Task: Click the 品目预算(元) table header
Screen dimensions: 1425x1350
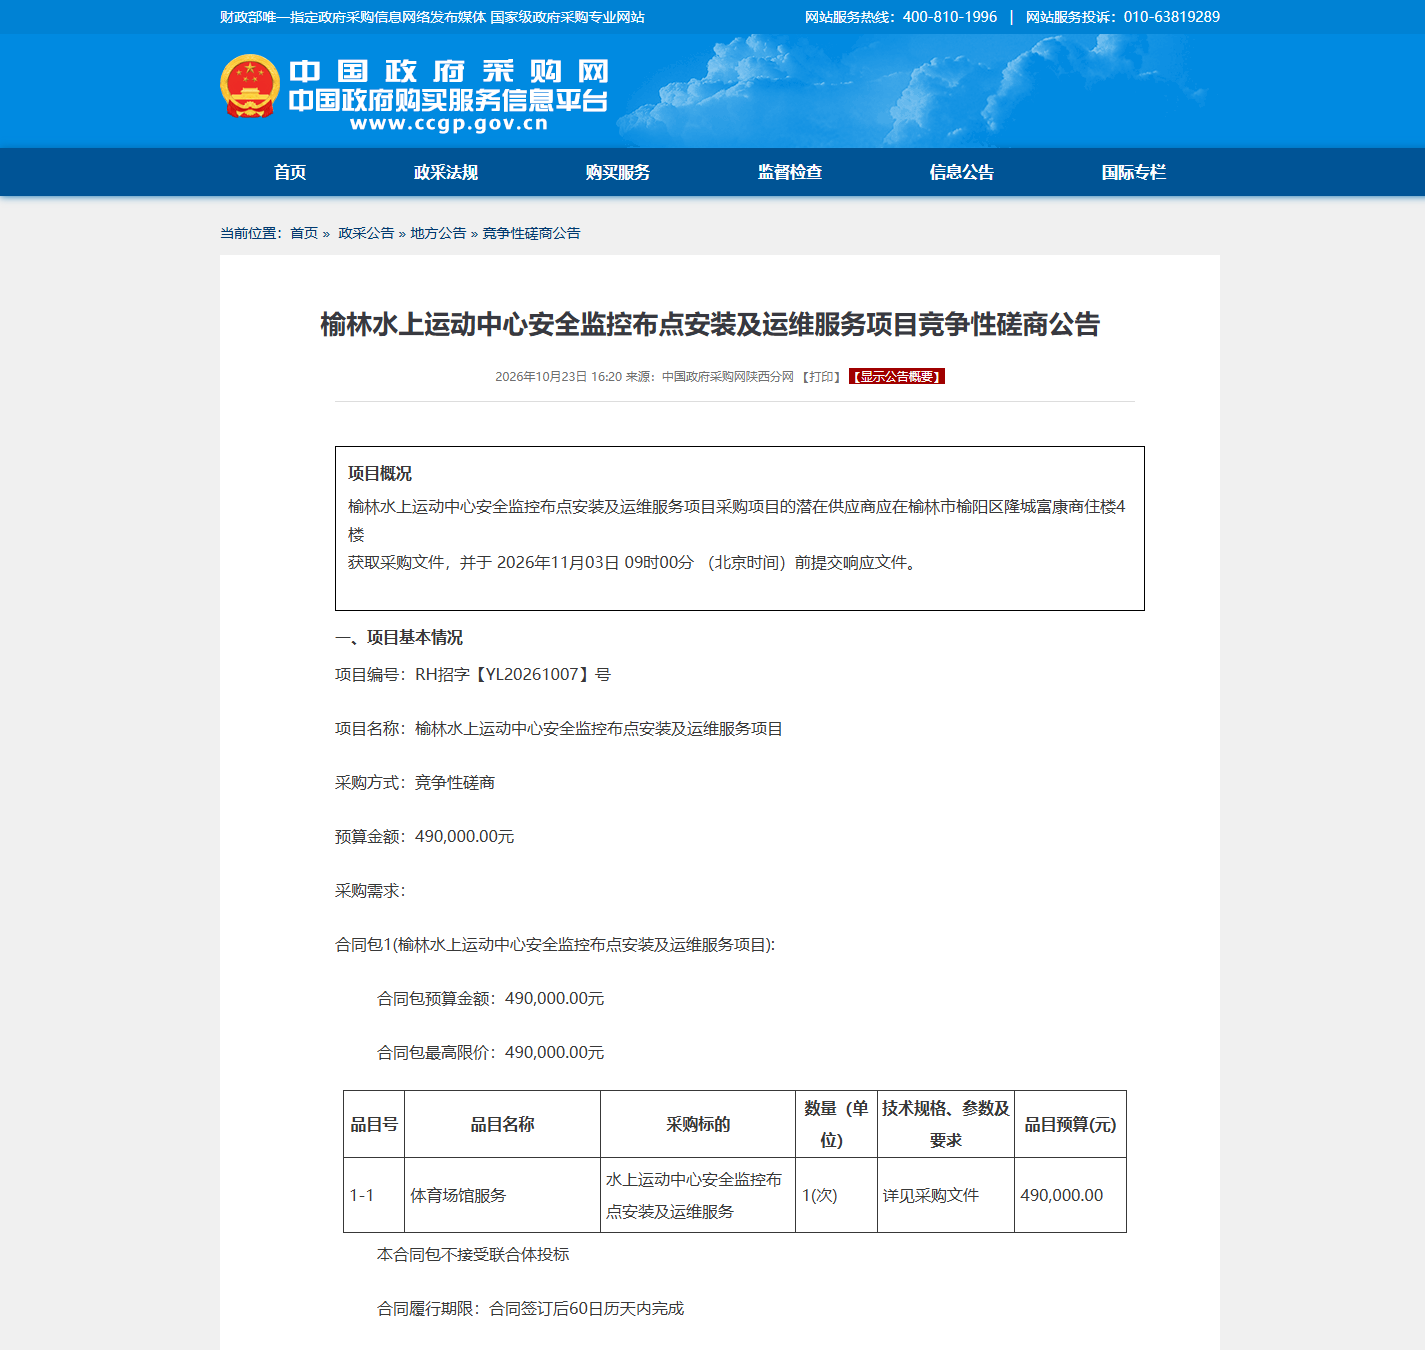Action: coord(1070,1125)
